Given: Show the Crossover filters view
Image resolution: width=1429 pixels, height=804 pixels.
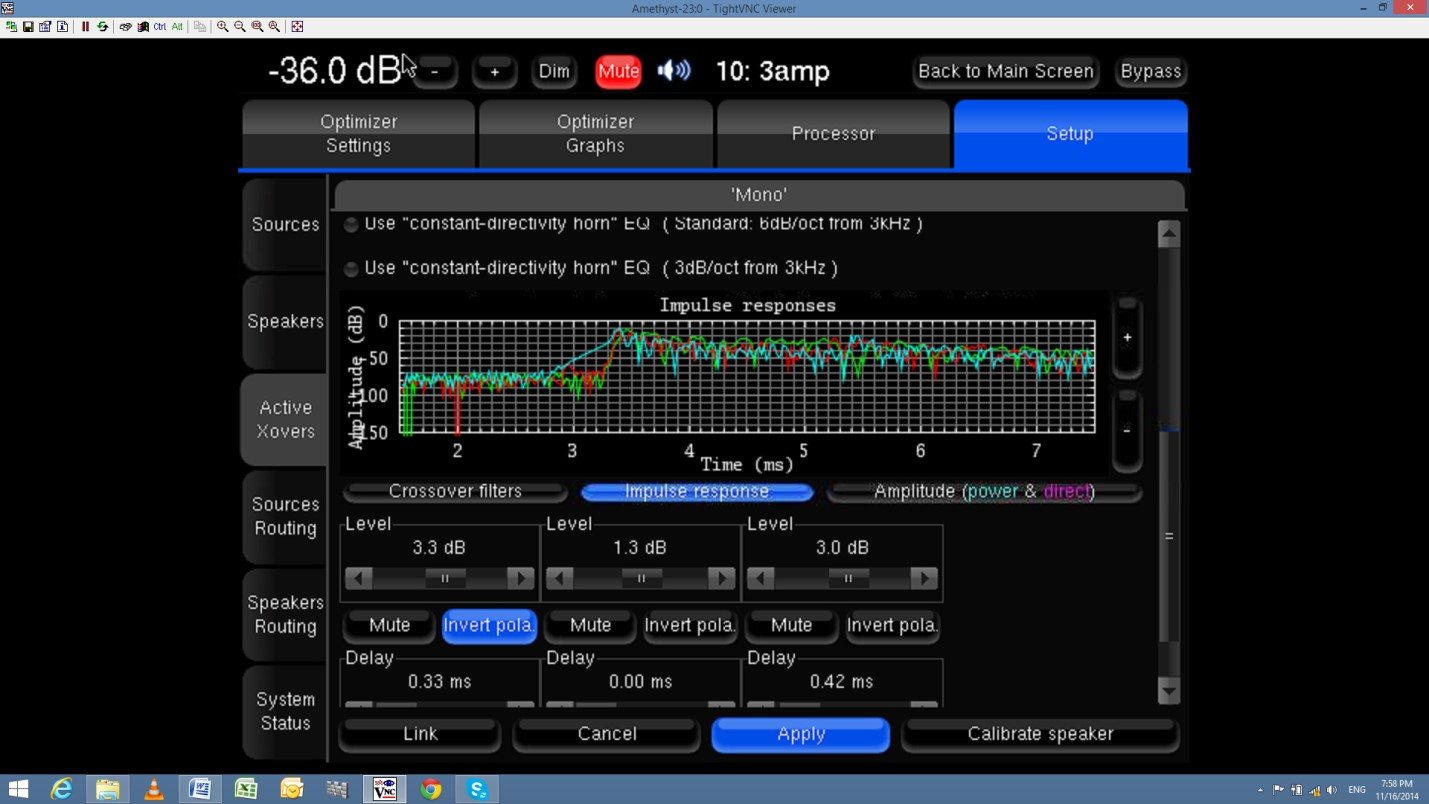Looking at the screenshot, I should [455, 492].
